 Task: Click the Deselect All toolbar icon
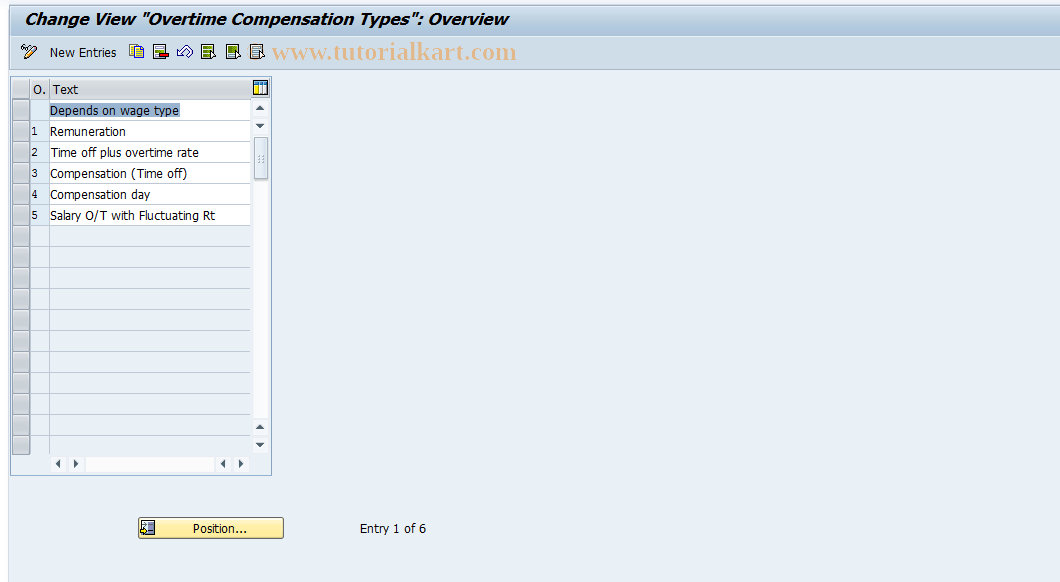[x=257, y=52]
